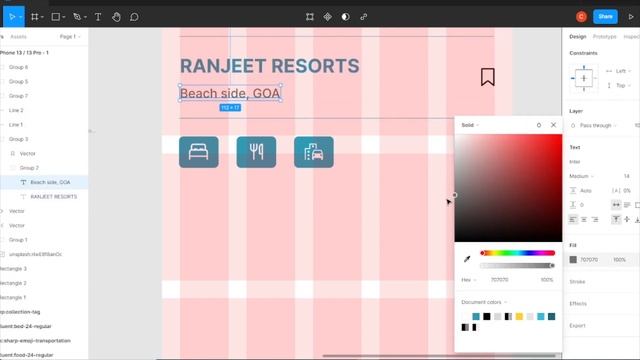Click the black document color swatch
The width and height of the screenshot is (640, 360).
[487, 316]
